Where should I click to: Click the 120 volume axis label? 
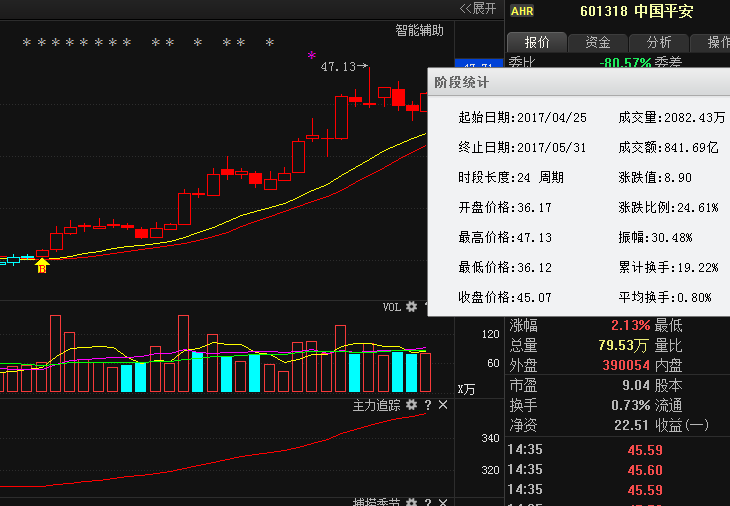[490, 334]
